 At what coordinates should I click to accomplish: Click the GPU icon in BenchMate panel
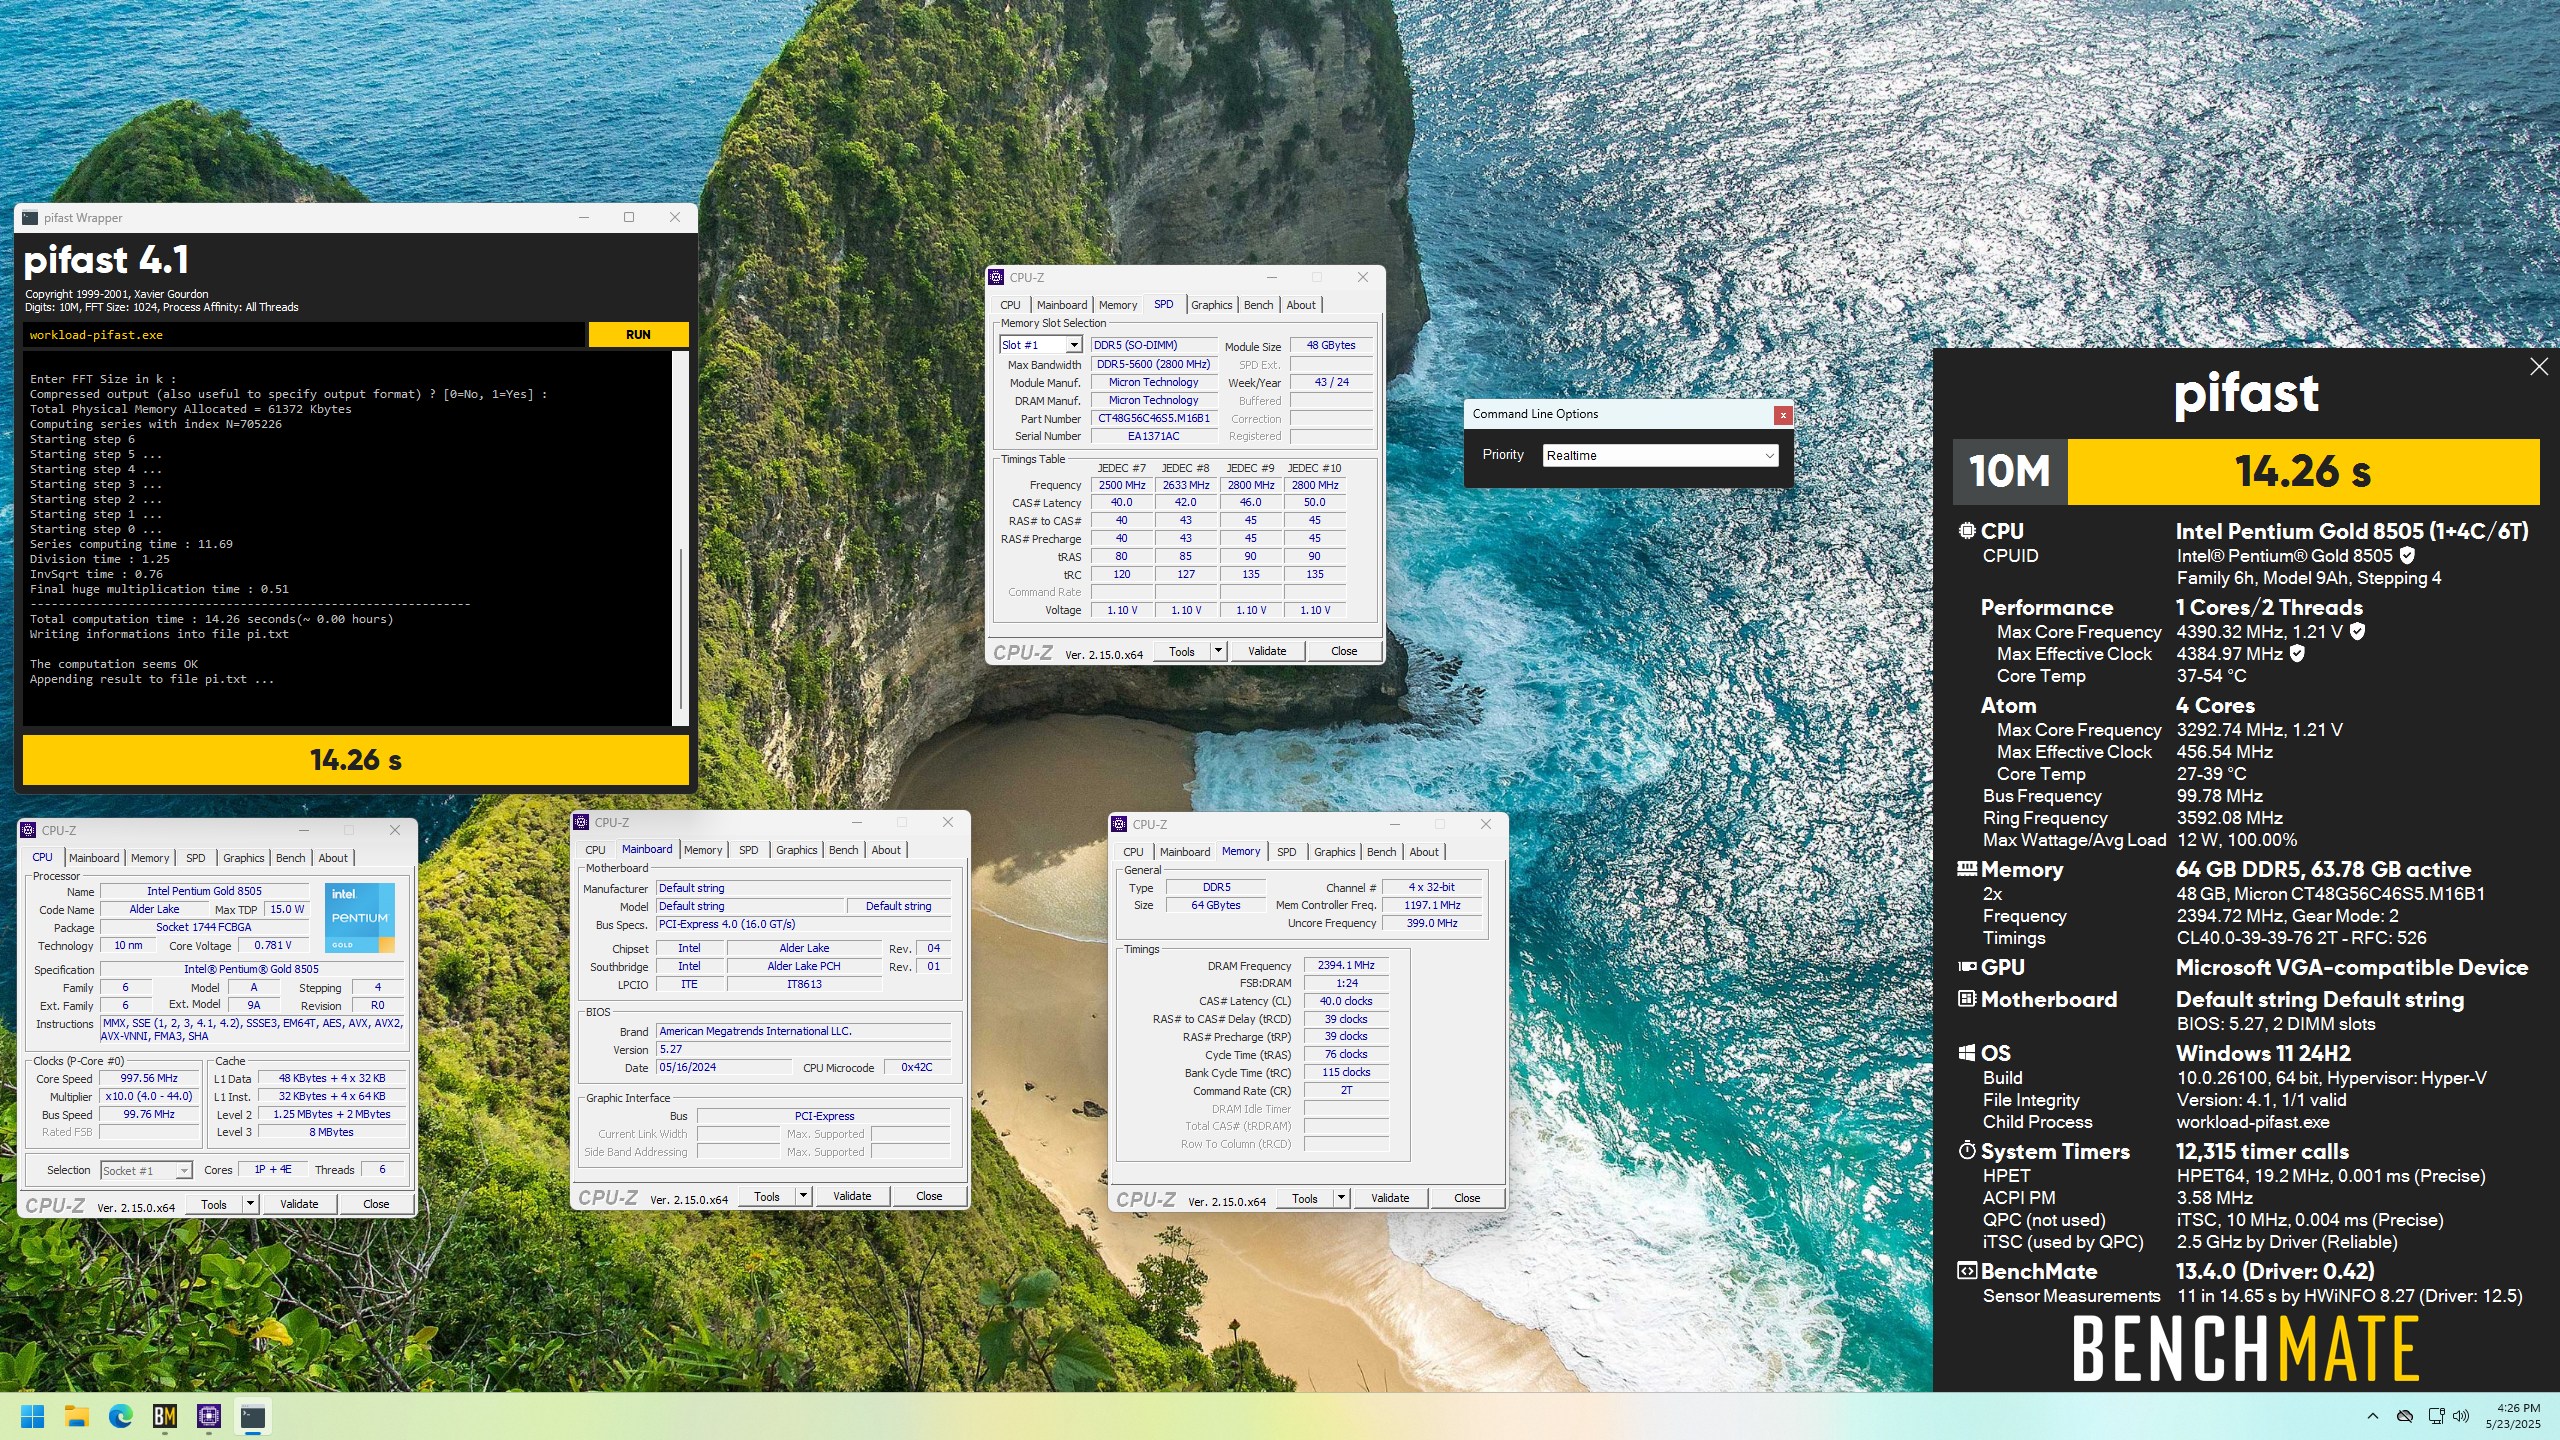point(1967,967)
